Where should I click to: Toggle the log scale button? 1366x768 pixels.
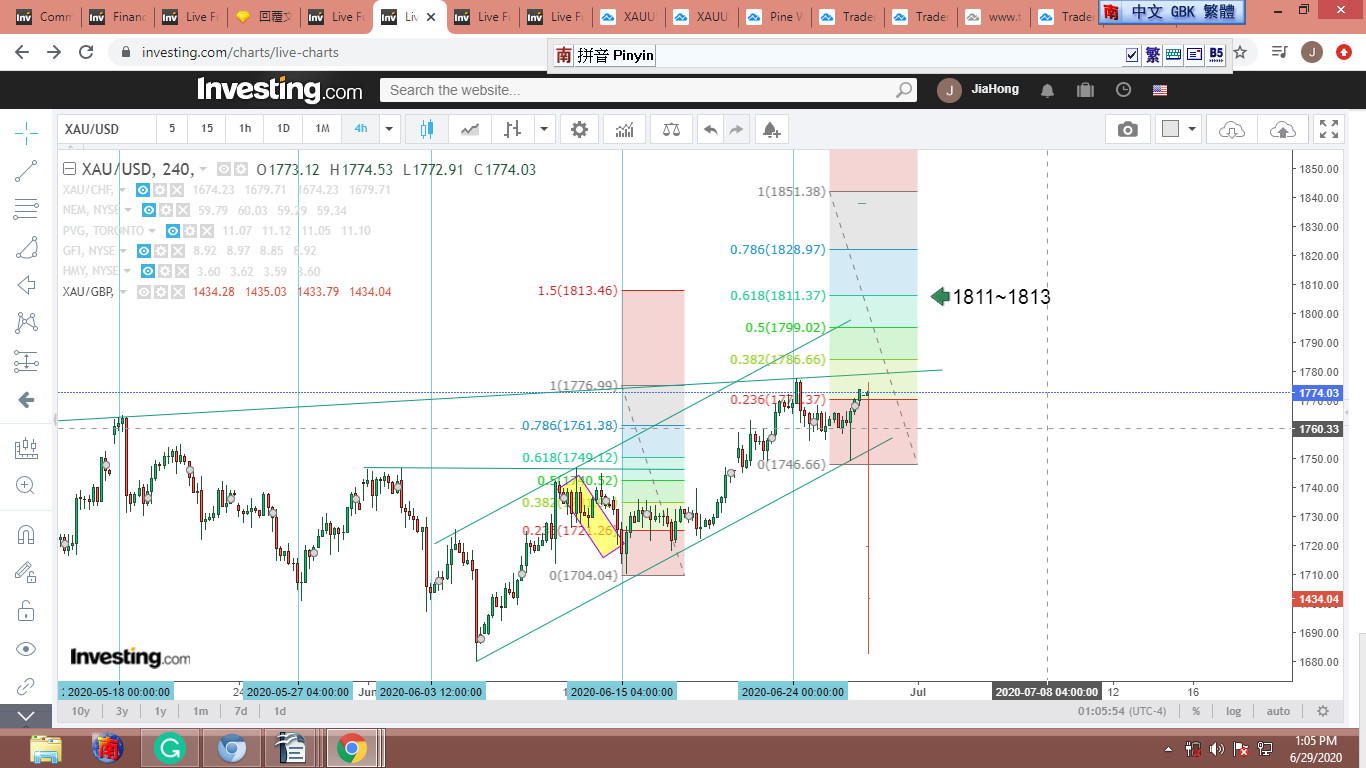pyautogui.click(x=1234, y=711)
